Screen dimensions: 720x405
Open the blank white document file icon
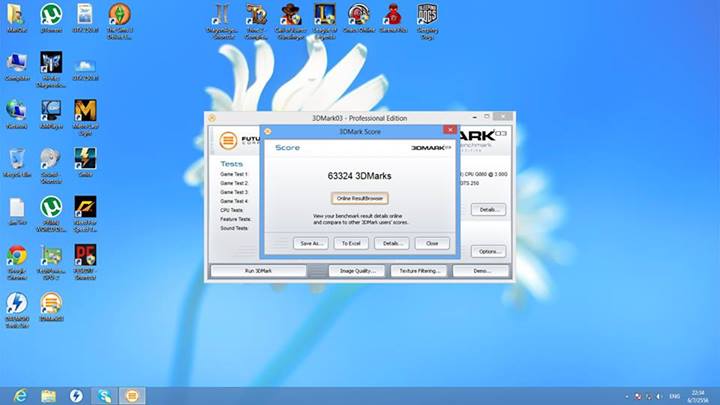coord(17,211)
